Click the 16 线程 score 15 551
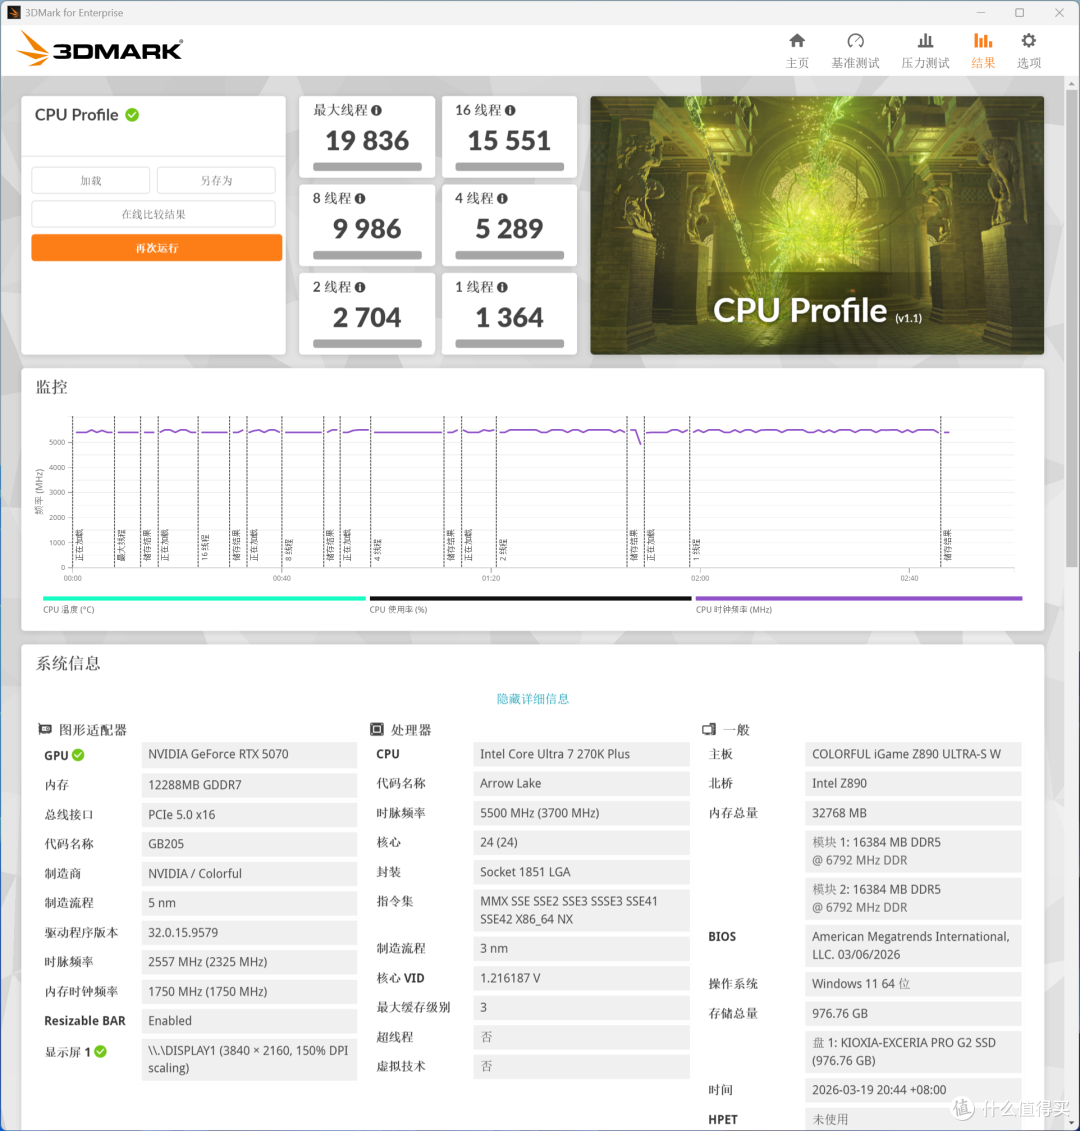The width and height of the screenshot is (1080, 1131). pos(509,141)
